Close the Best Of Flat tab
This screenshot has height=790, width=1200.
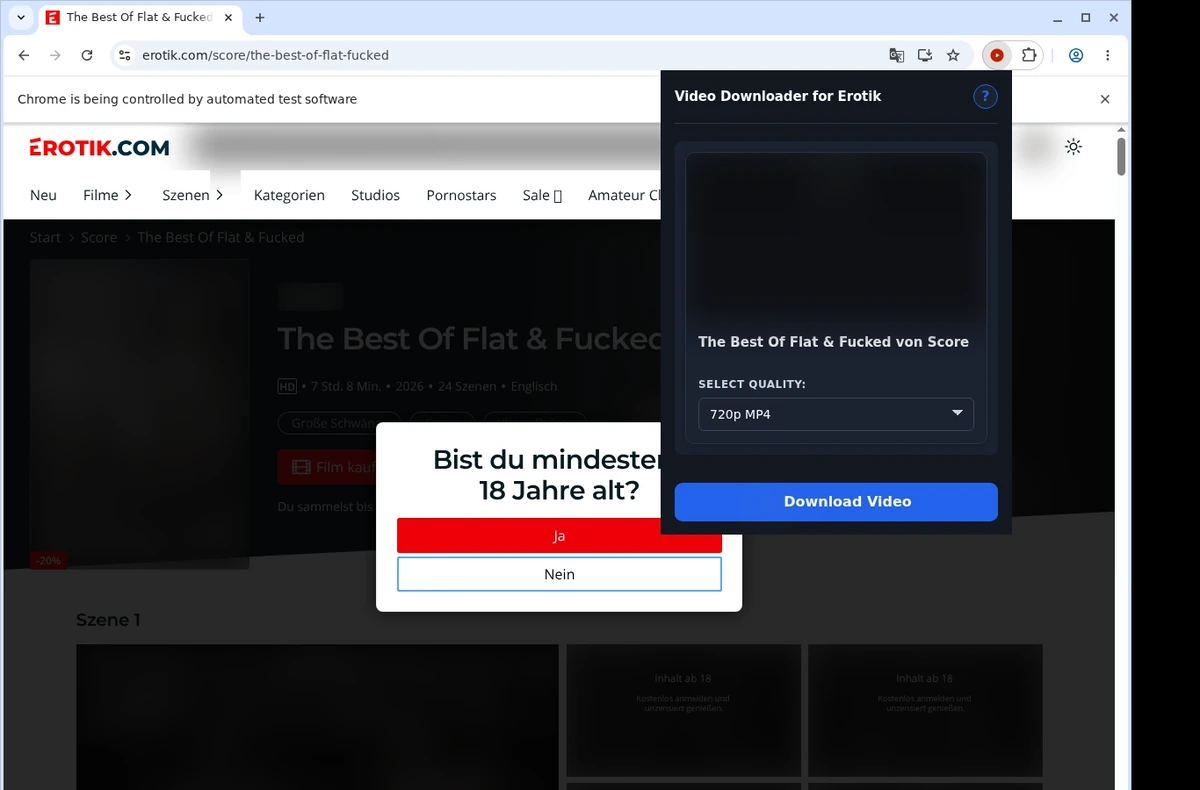230,17
